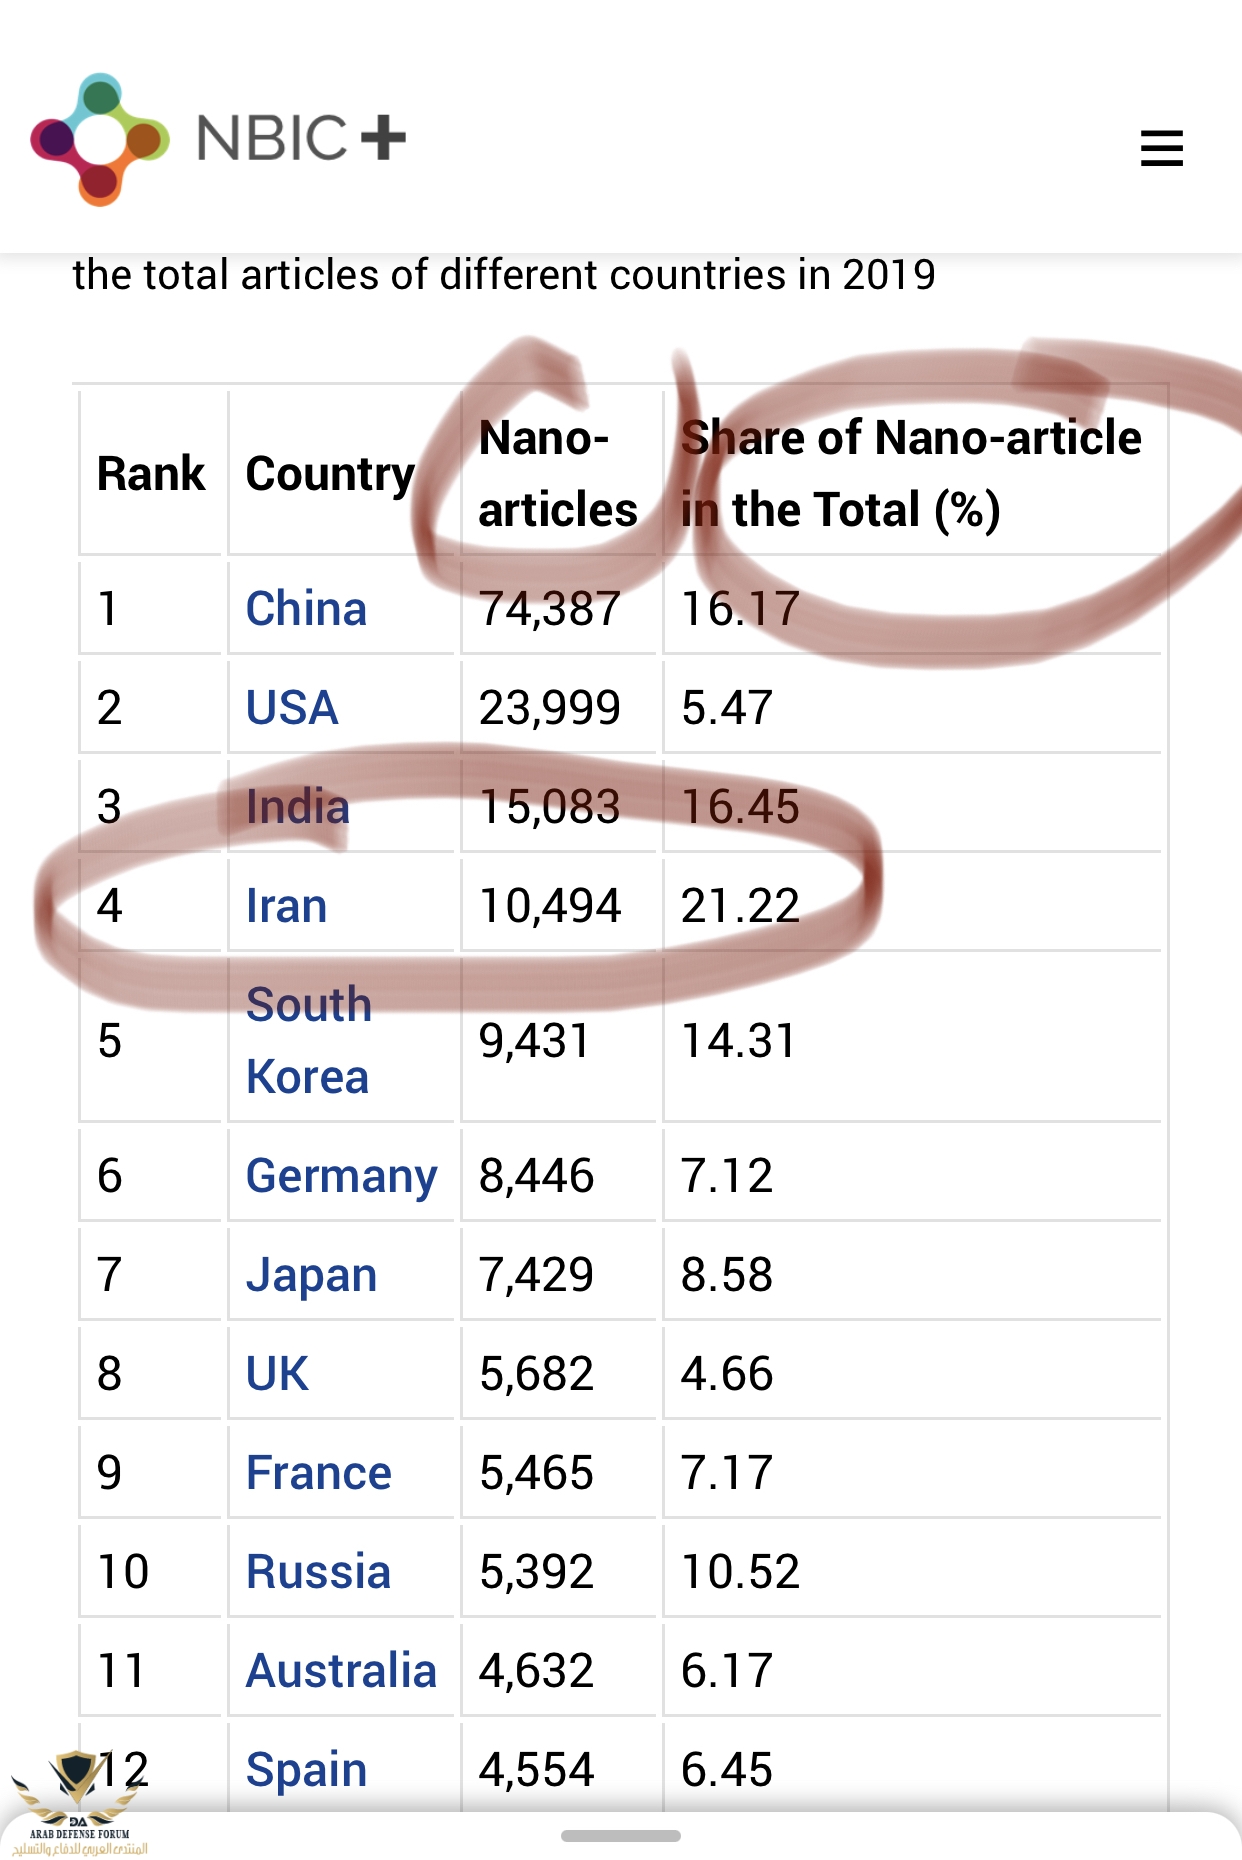This screenshot has height=1860, width=1242.
Task: Follow the Australia link
Action: coord(341,1671)
